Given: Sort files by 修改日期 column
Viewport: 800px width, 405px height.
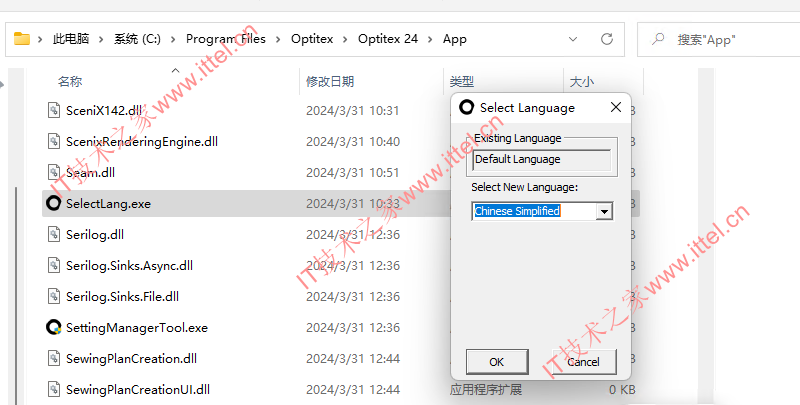Looking at the screenshot, I should click(x=330, y=82).
